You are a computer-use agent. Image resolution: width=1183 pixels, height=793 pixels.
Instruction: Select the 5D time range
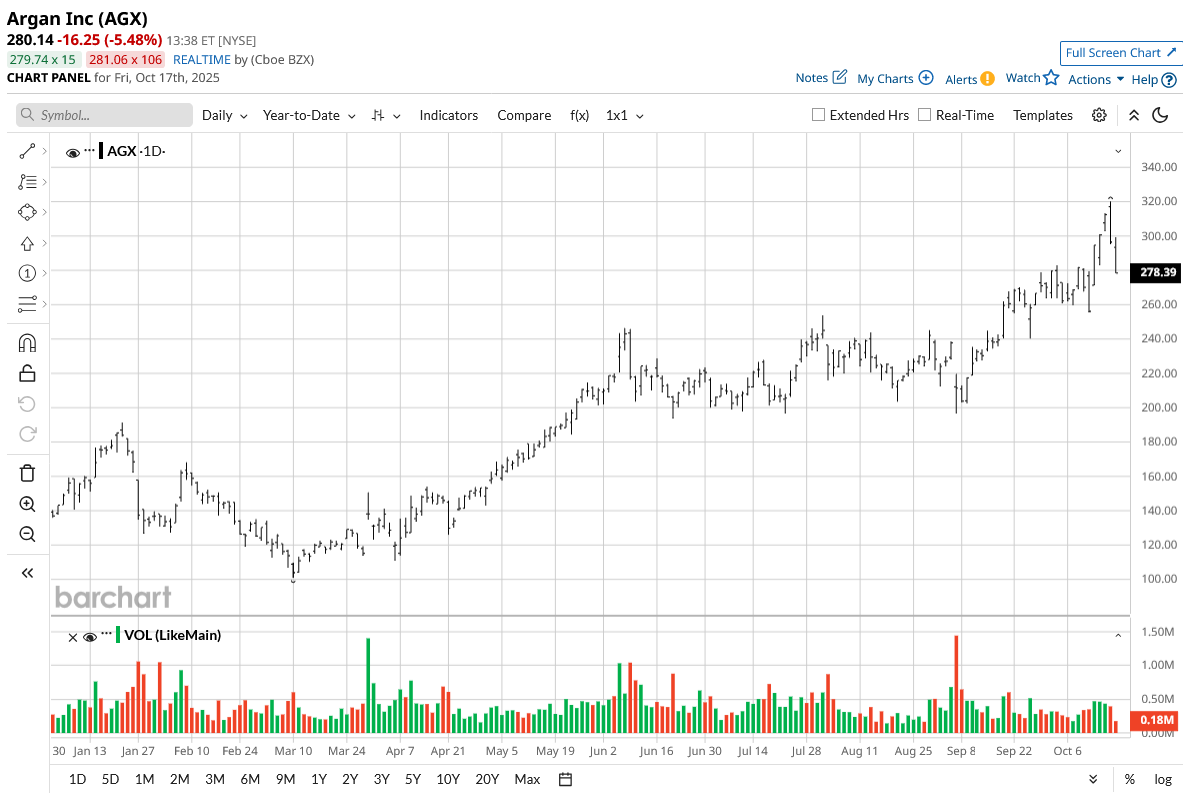tap(110, 779)
